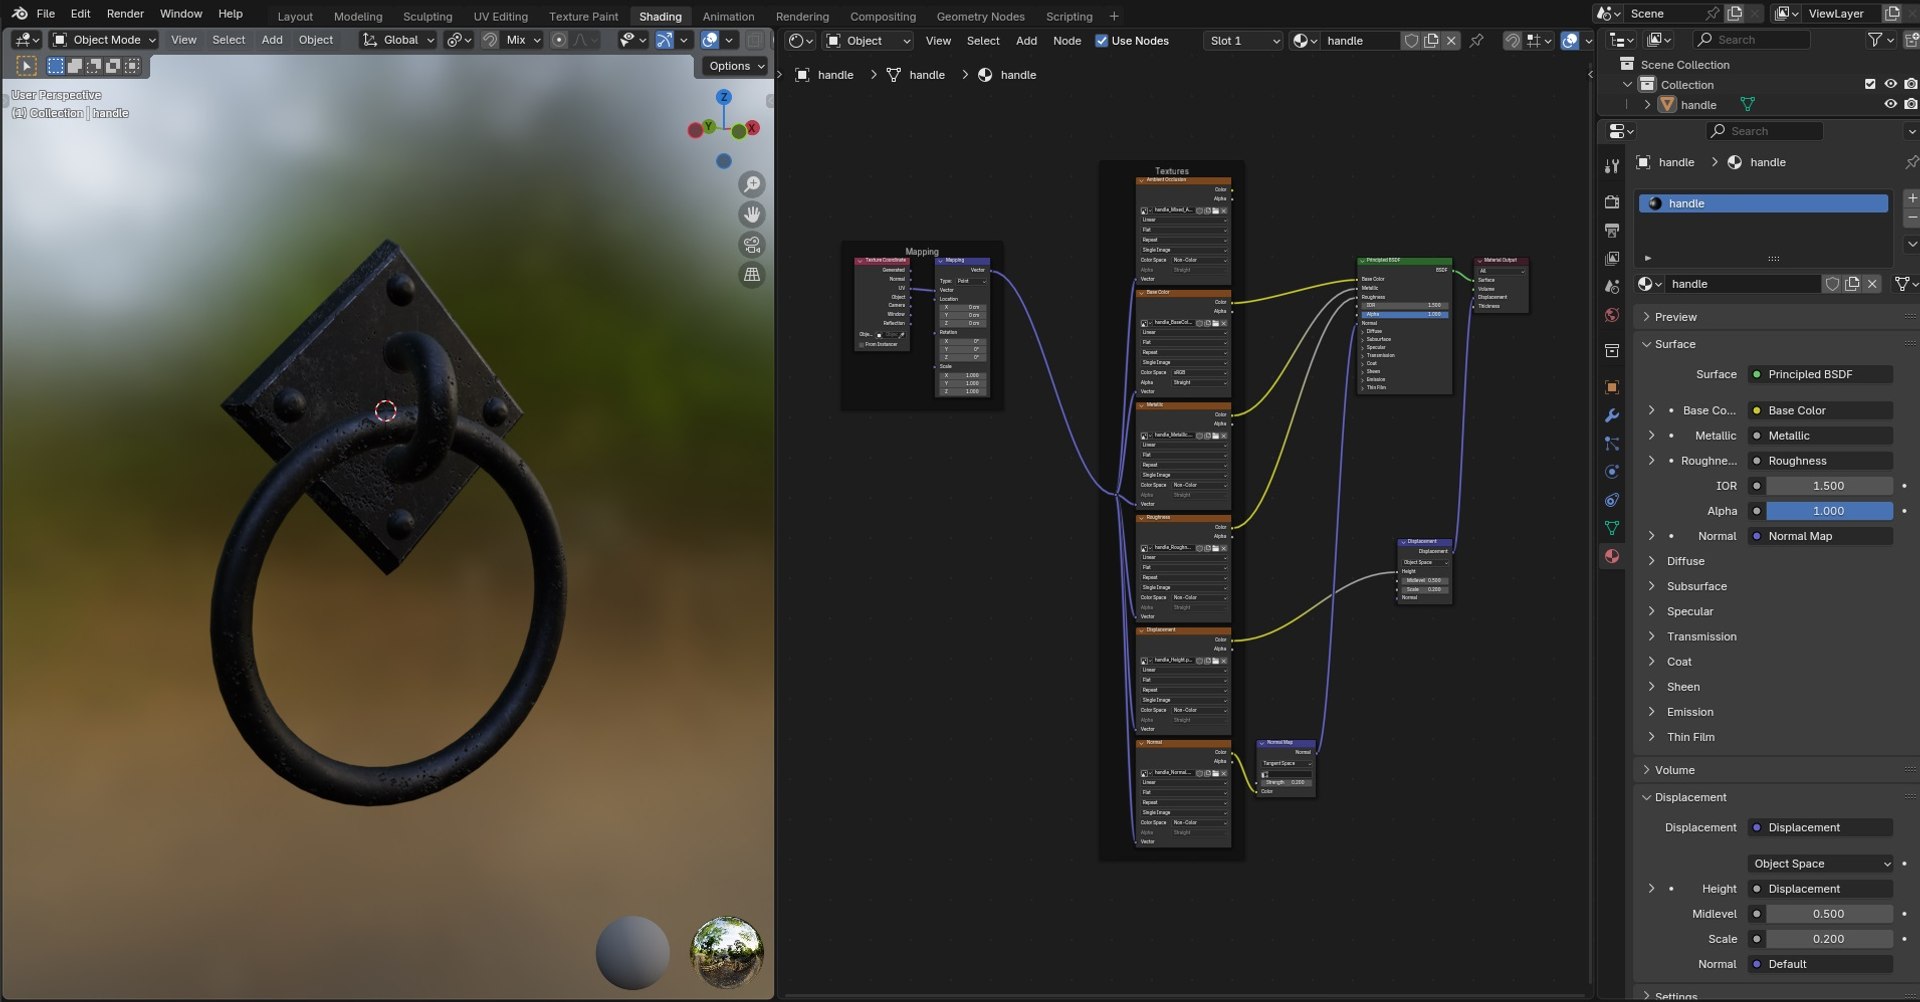Toggle camera view icon in viewport

point(752,244)
